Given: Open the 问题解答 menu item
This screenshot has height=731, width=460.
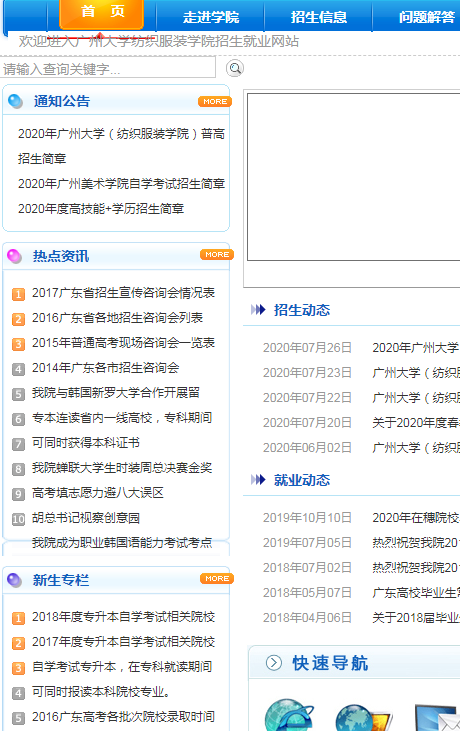Looking at the screenshot, I should pos(426,17).
